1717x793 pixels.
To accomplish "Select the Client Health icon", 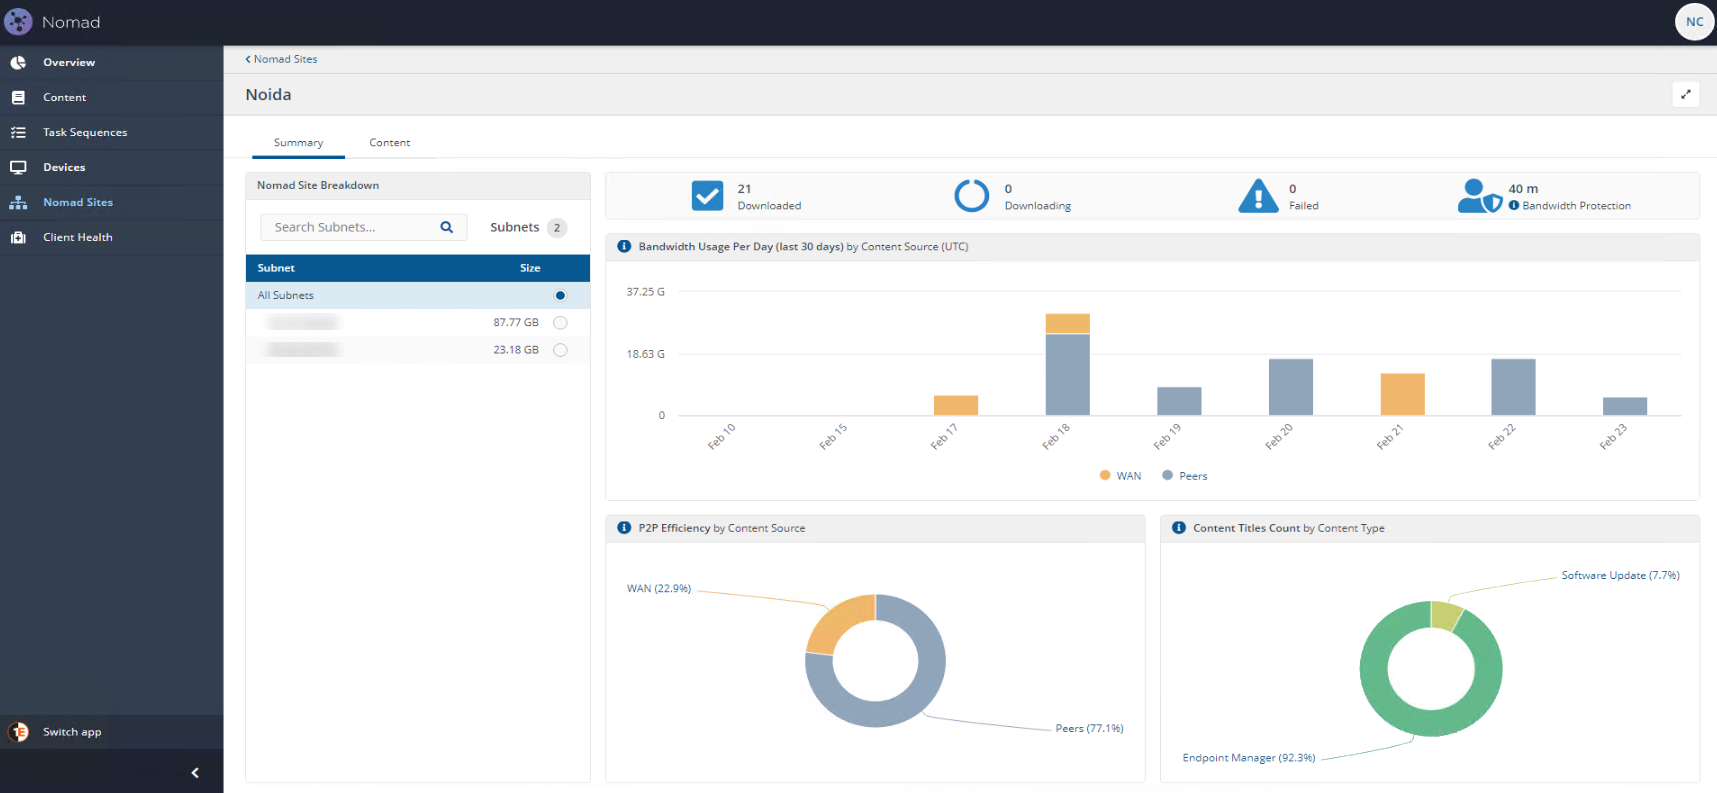I will (18, 237).
